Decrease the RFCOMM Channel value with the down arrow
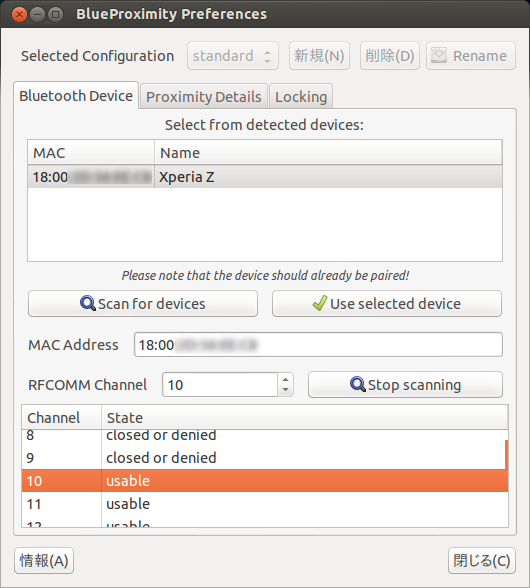 pos(285,390)
